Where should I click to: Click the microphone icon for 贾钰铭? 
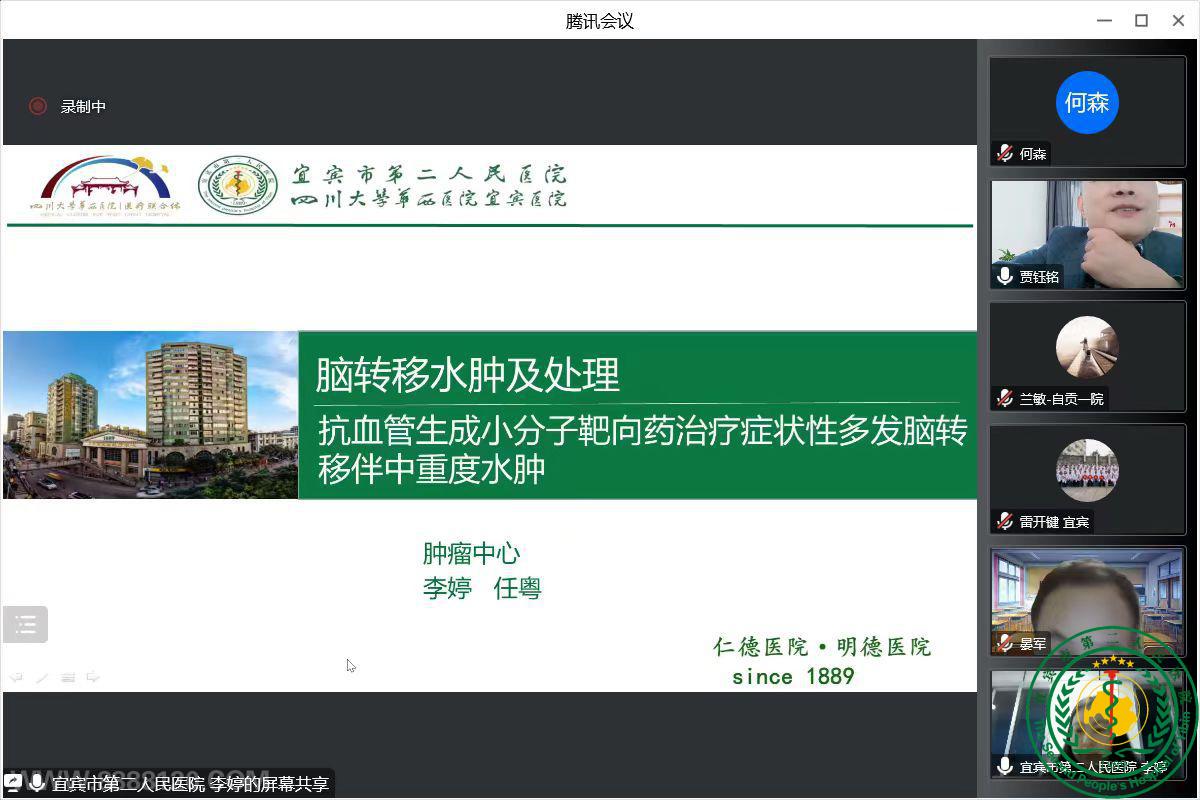[1005, 276]
